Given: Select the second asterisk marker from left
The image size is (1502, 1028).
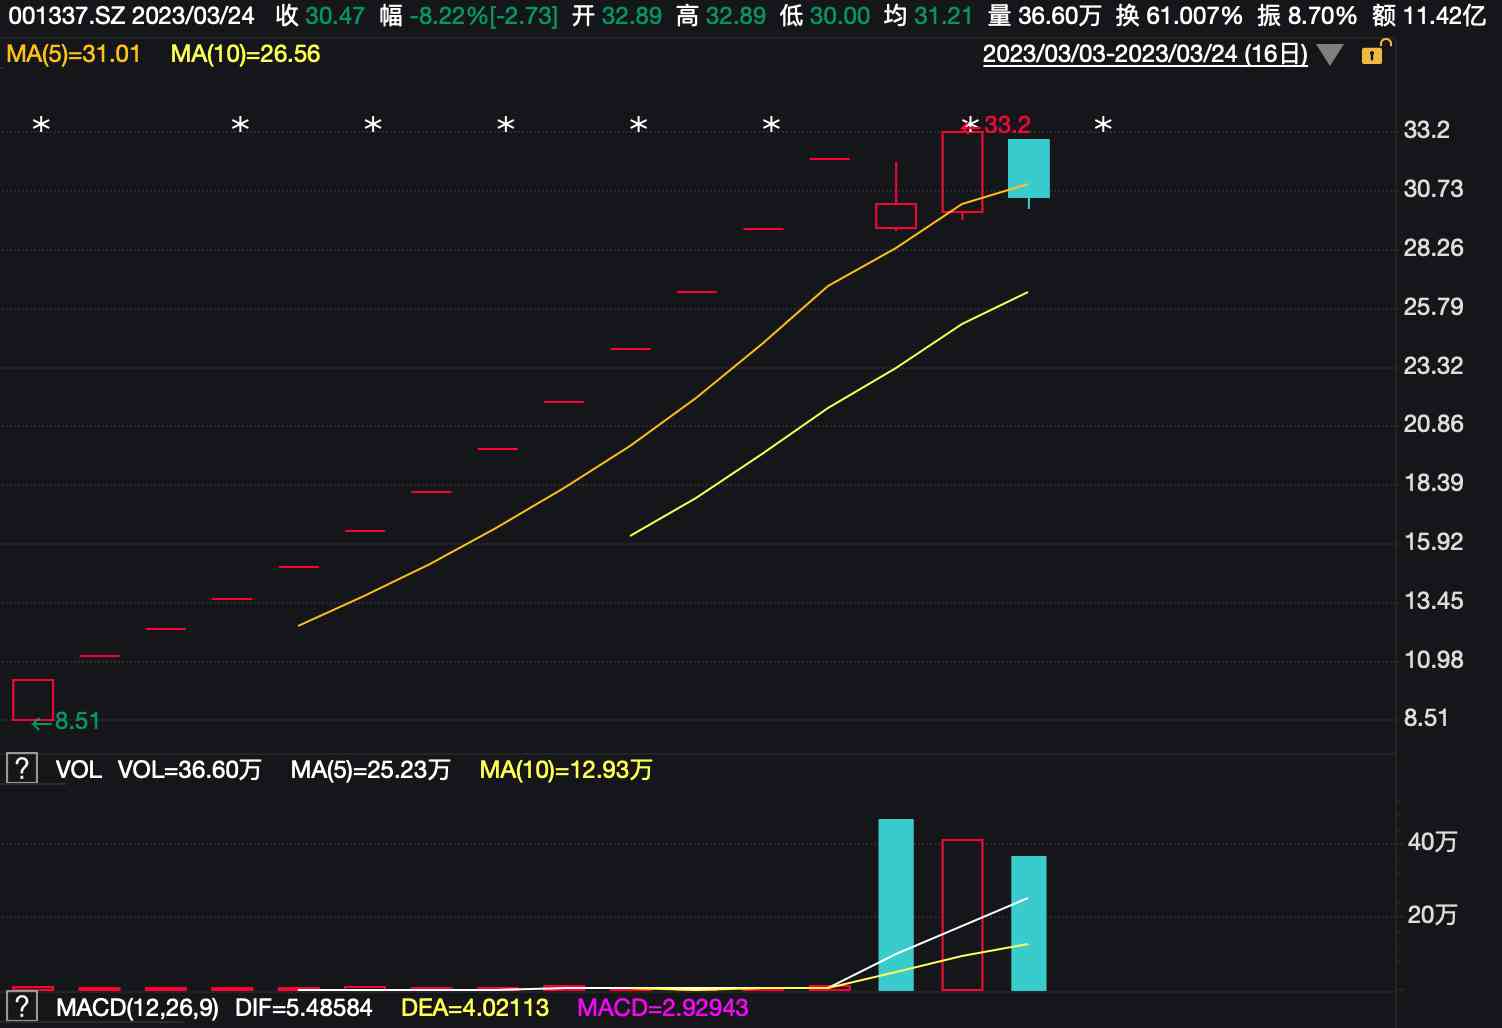Looking at the screenshot, I should pyautogui.click(x=240, y=126).
